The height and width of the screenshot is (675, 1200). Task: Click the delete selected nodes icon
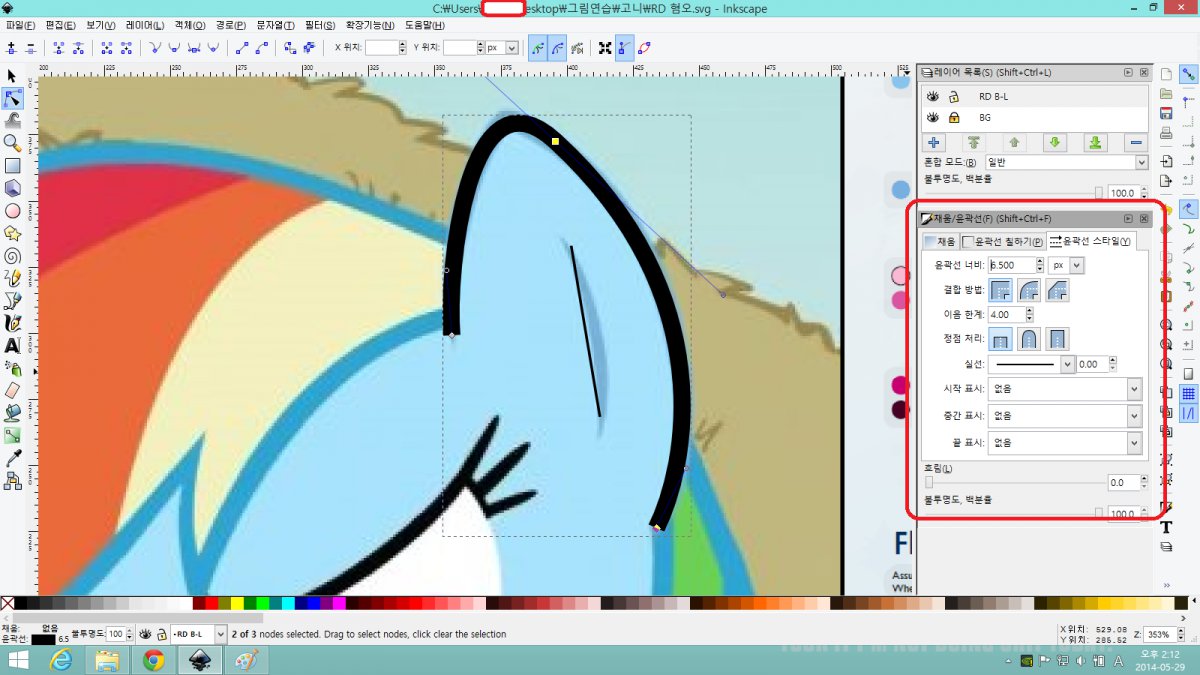(x=31, y=47)
